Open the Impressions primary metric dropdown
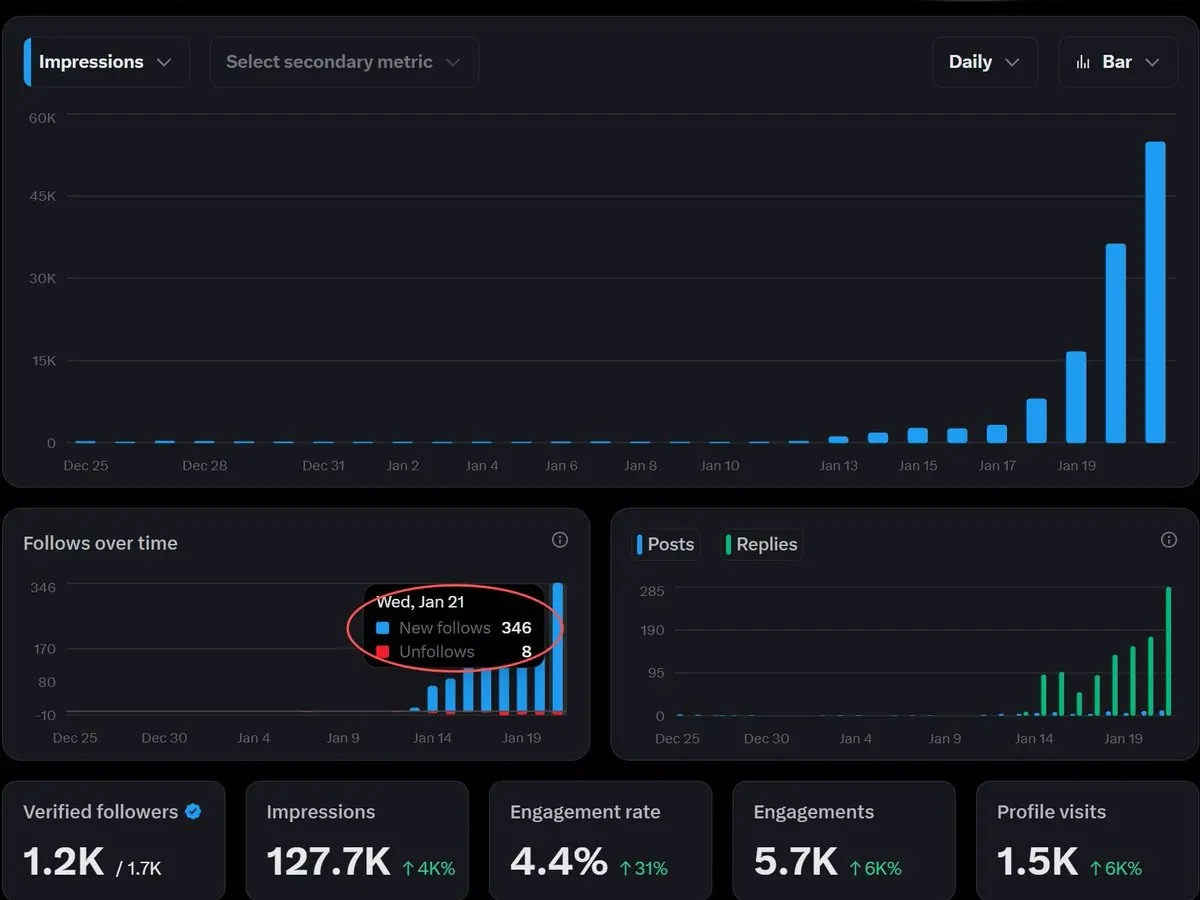 coord(107,62)
